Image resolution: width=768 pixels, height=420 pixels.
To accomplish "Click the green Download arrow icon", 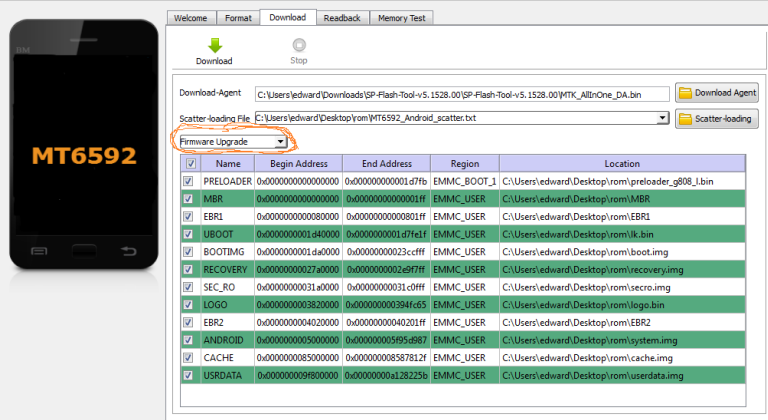I will [x=215, y=46].
